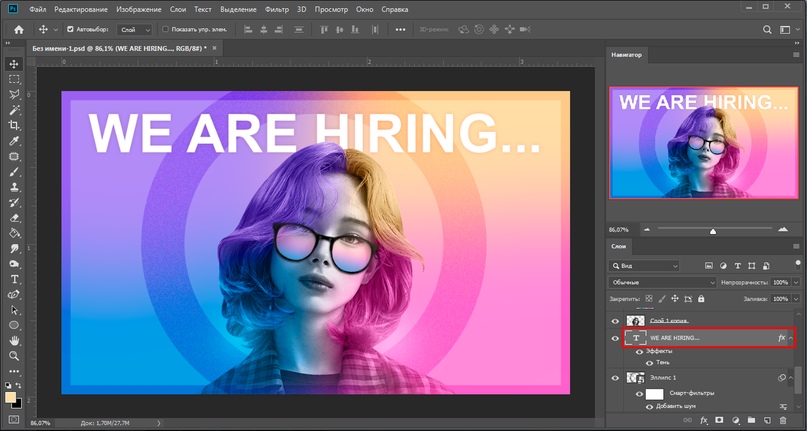Viewport: 807px width, 431px height.
Task: Open the Фильтр menu
Action: [277, 9]
